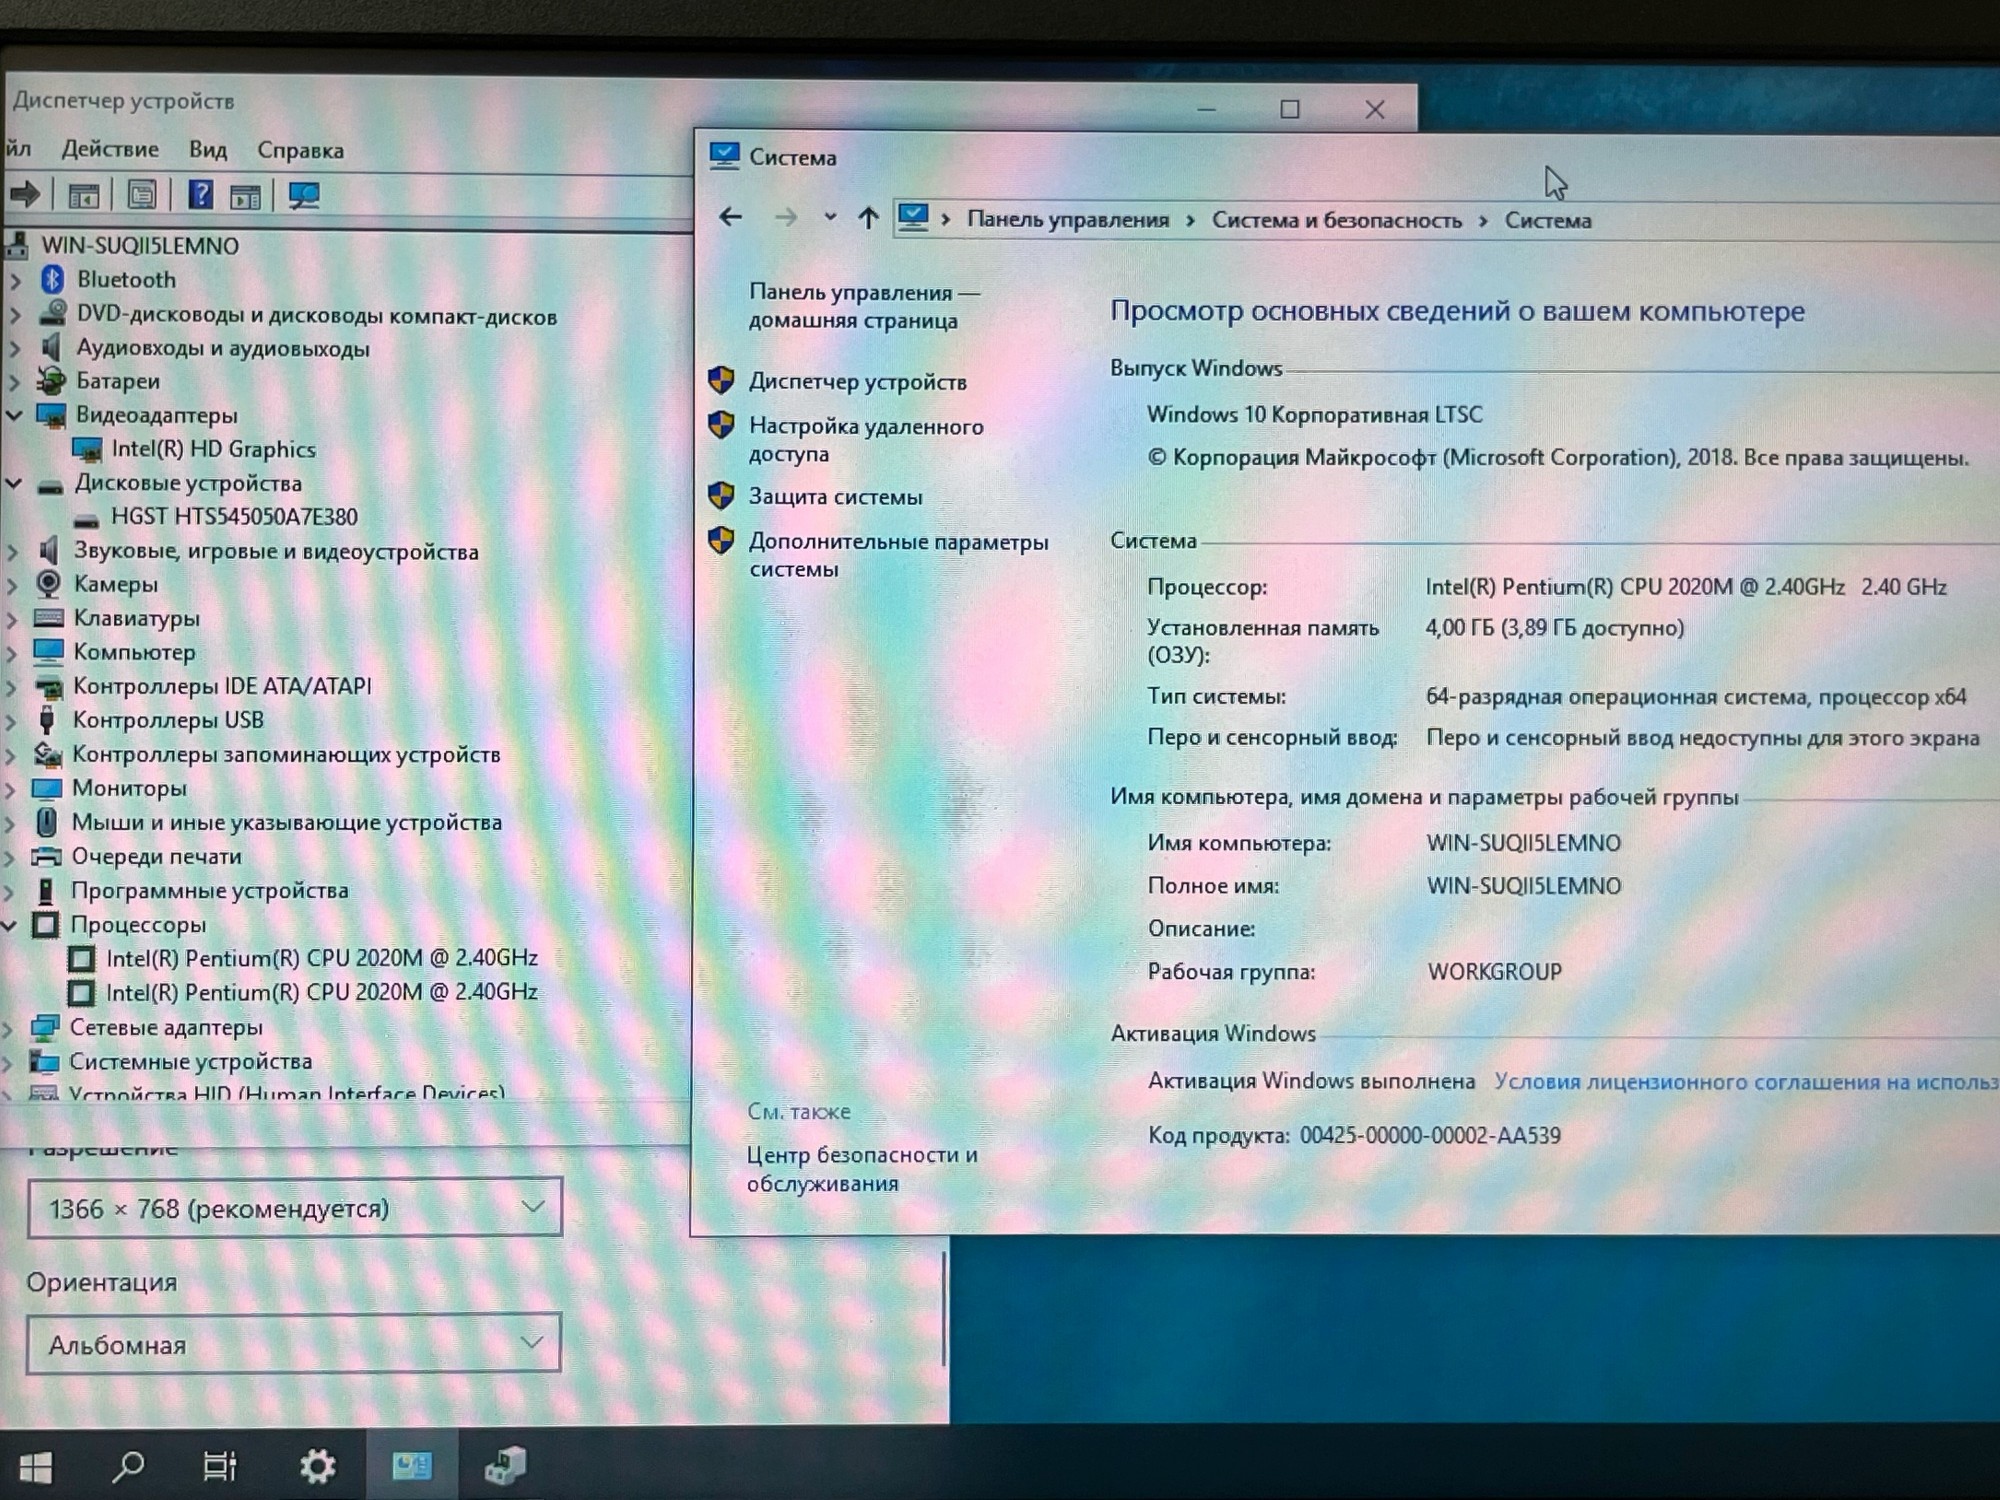
Task: Open the Вид menu in Device Manager
Action: 206,150
